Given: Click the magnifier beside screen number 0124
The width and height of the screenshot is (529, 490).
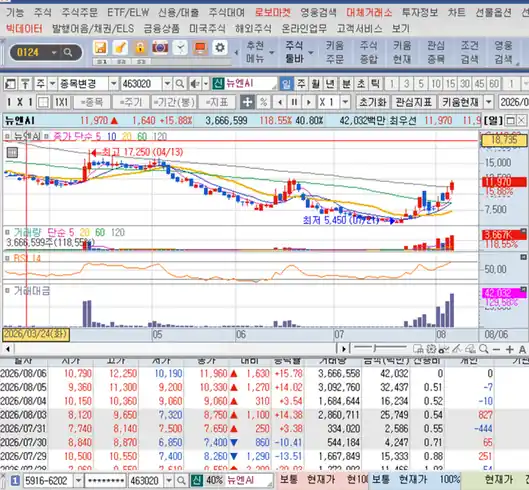Looking at the screenshot, I should coord(68,52).
